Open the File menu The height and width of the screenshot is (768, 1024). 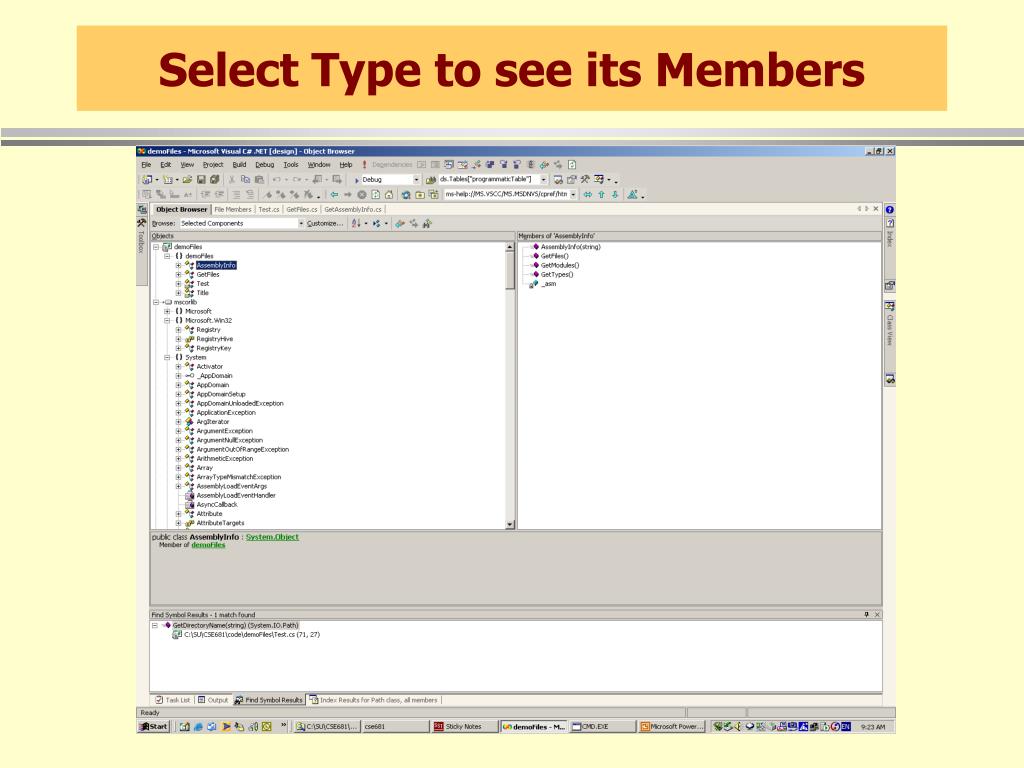tap(146, 165)
